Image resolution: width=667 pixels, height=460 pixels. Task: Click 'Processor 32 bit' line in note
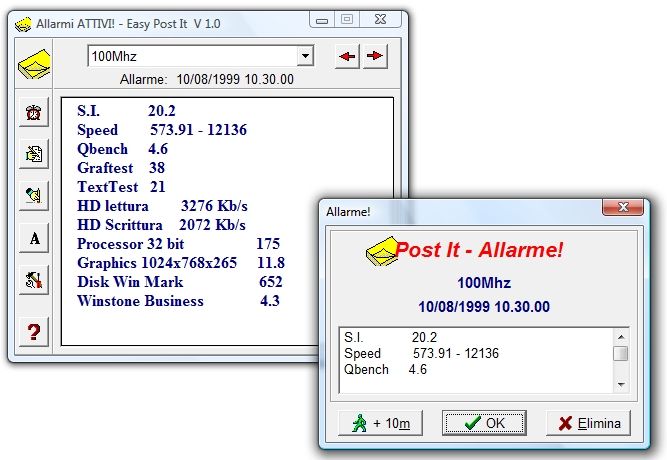(x=178, y=244)
